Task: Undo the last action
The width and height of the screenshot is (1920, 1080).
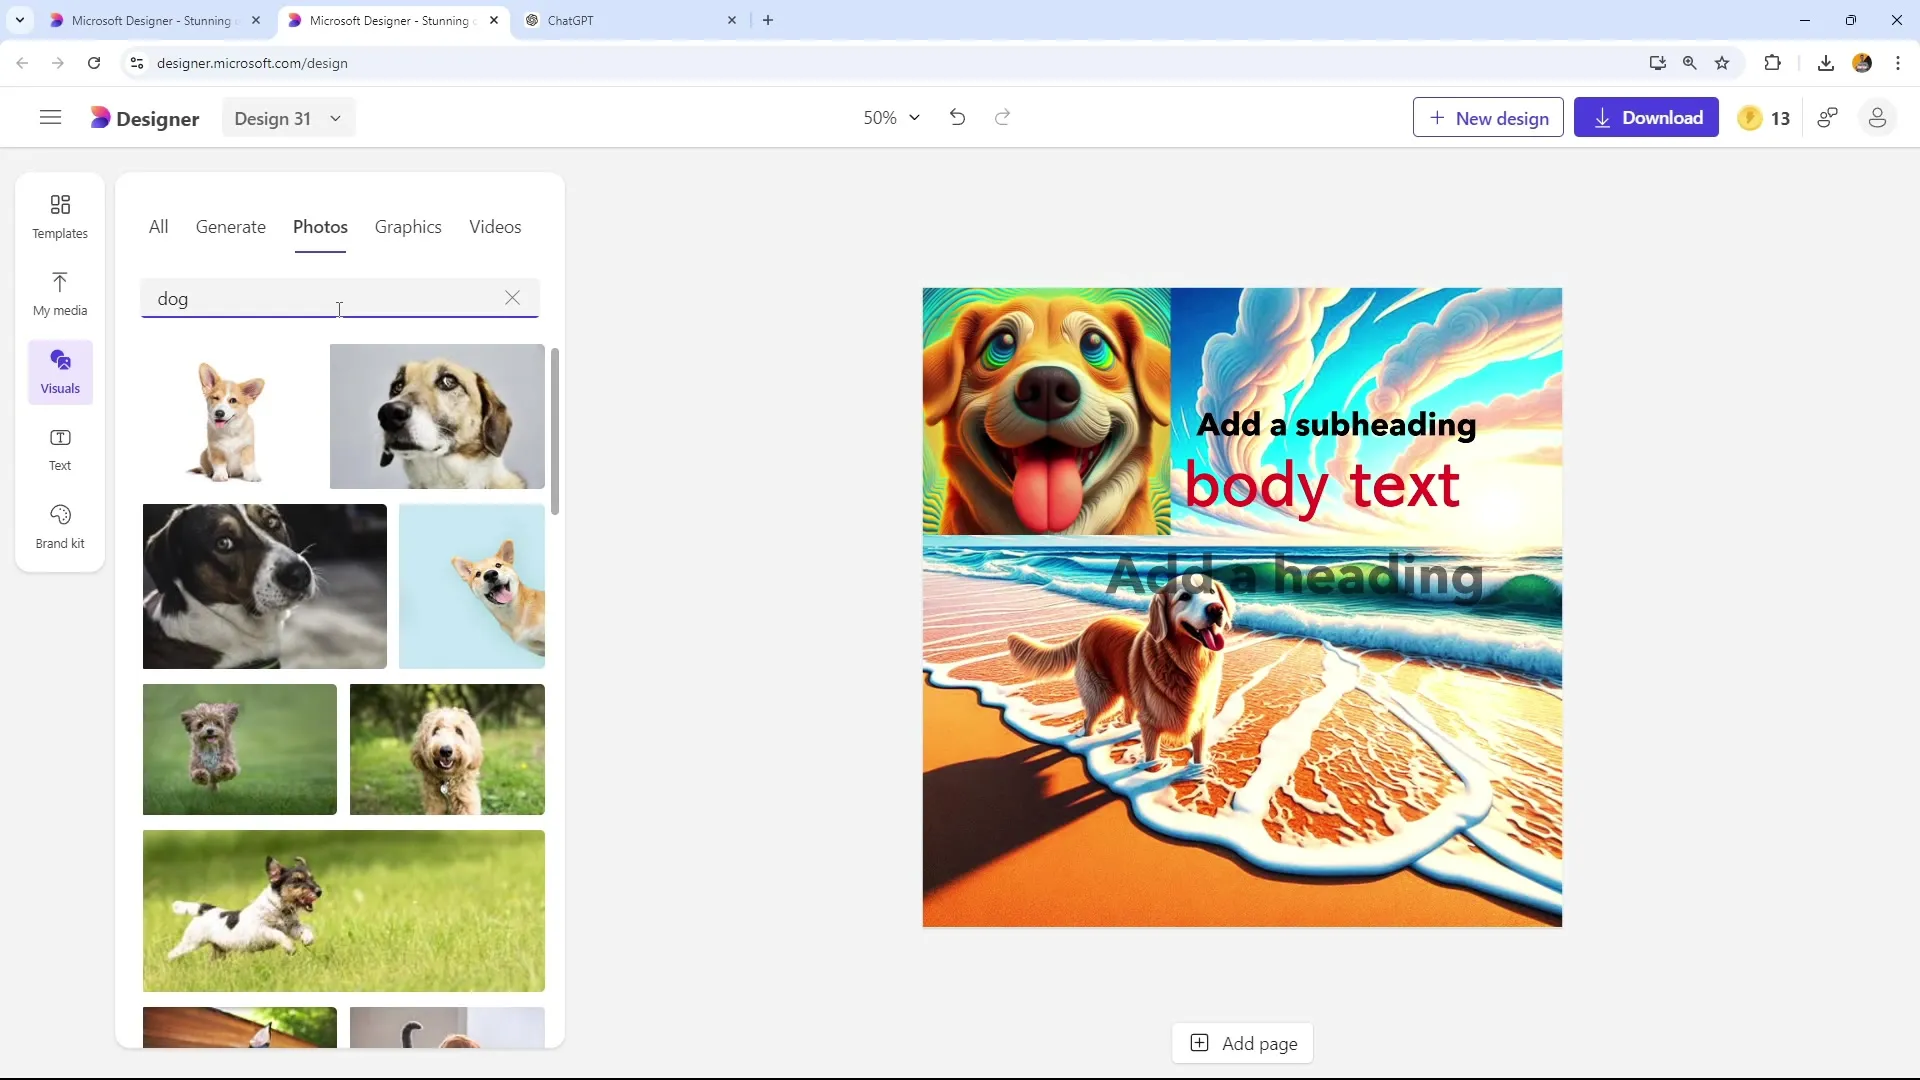Action: point(957,117)
